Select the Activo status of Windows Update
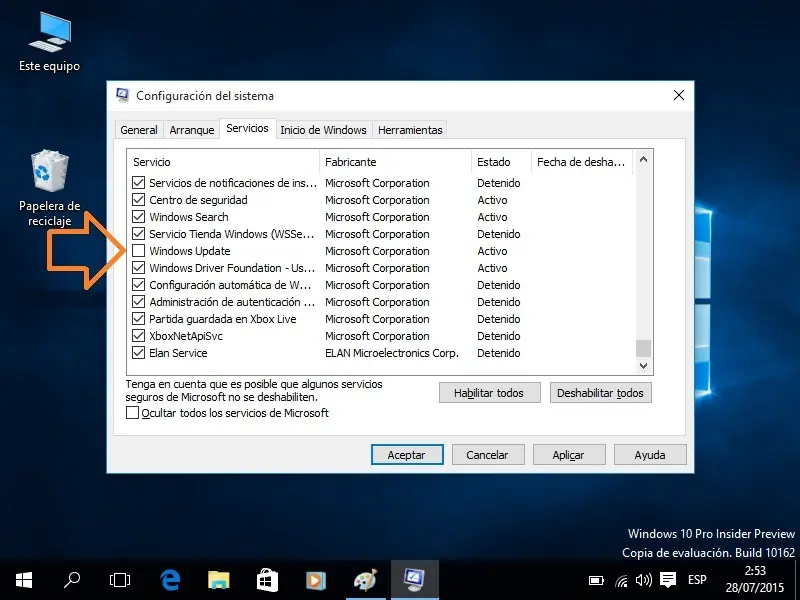 pos(492,251)
